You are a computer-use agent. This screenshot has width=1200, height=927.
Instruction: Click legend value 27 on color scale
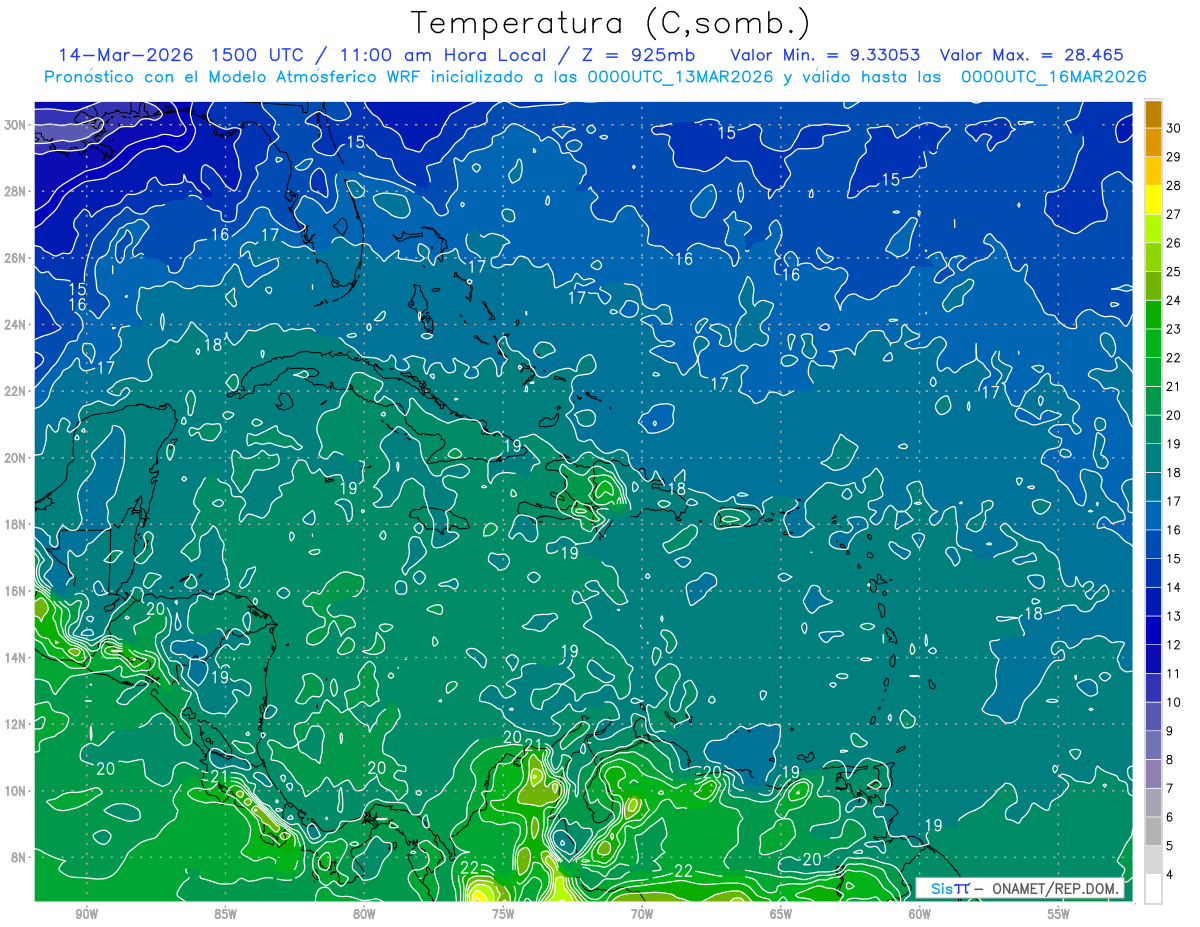(1174, 214)
